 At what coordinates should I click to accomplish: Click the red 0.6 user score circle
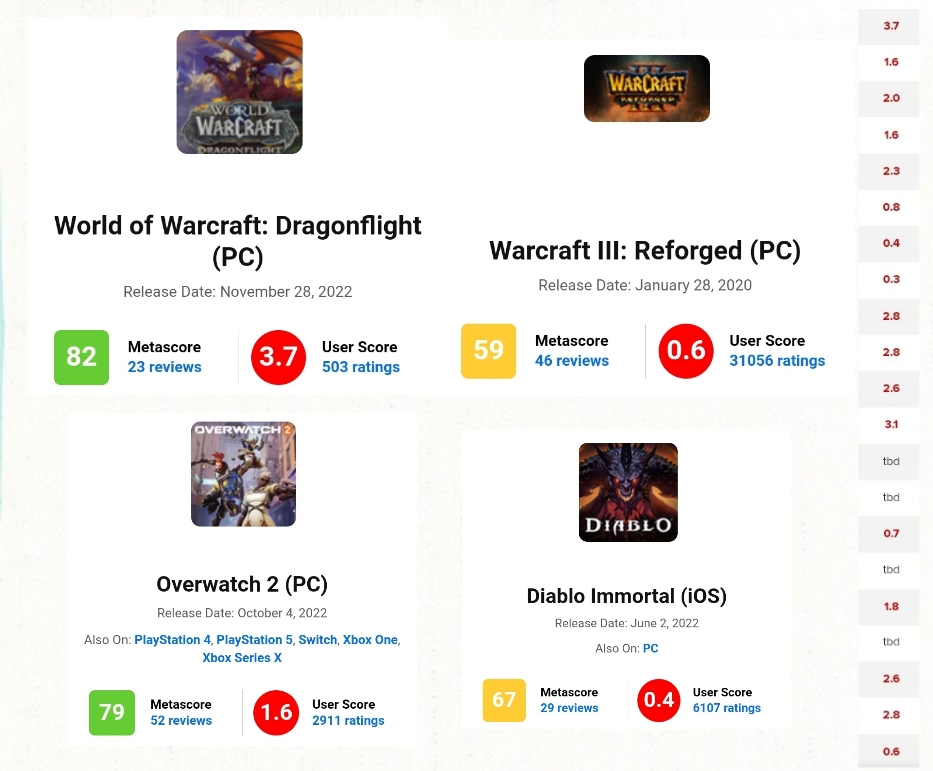(686, 351)
